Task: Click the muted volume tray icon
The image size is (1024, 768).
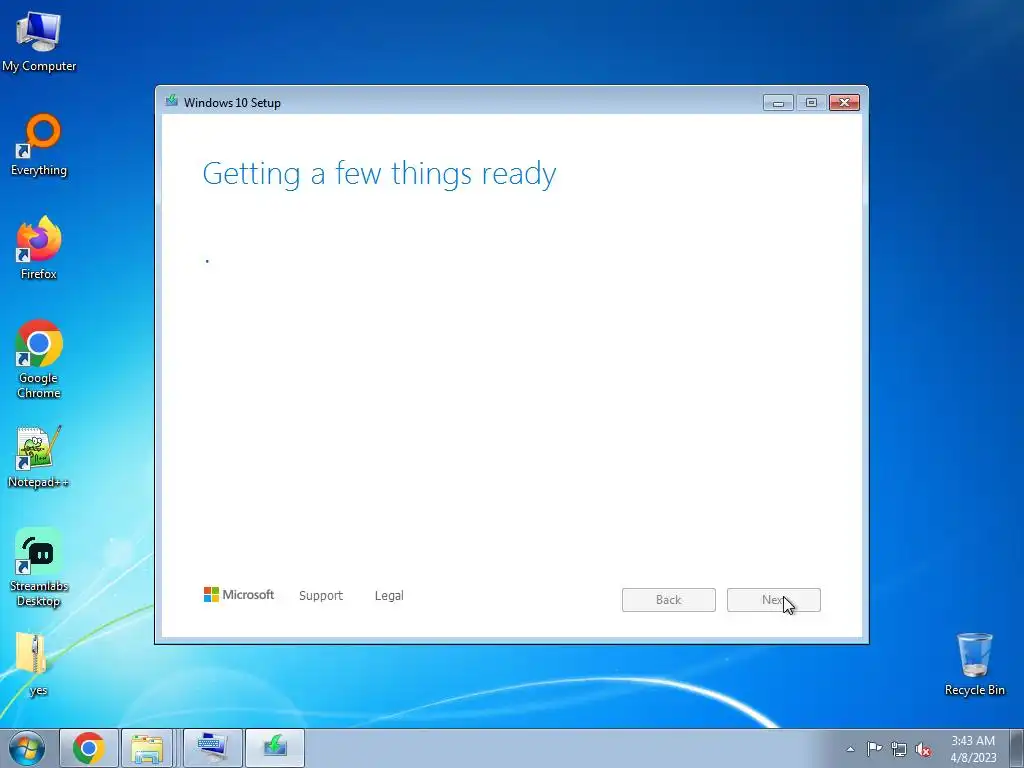Action: pos(923,749)
